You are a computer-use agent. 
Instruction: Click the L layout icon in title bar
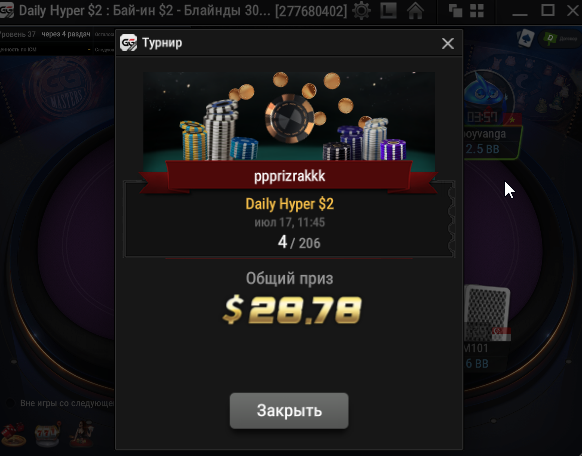coord(388,10)
